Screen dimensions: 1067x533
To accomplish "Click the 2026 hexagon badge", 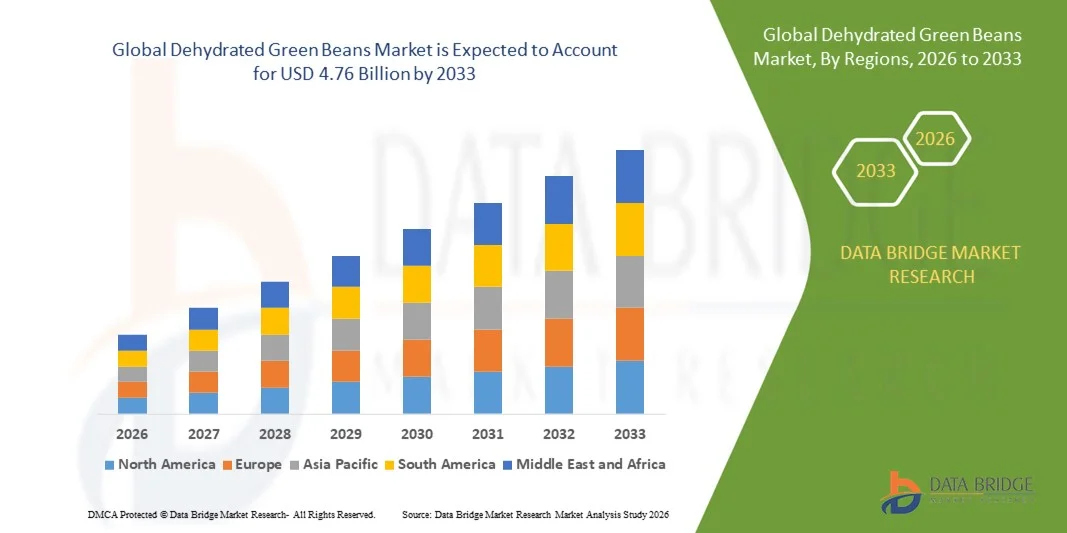I will coord(936,139).
